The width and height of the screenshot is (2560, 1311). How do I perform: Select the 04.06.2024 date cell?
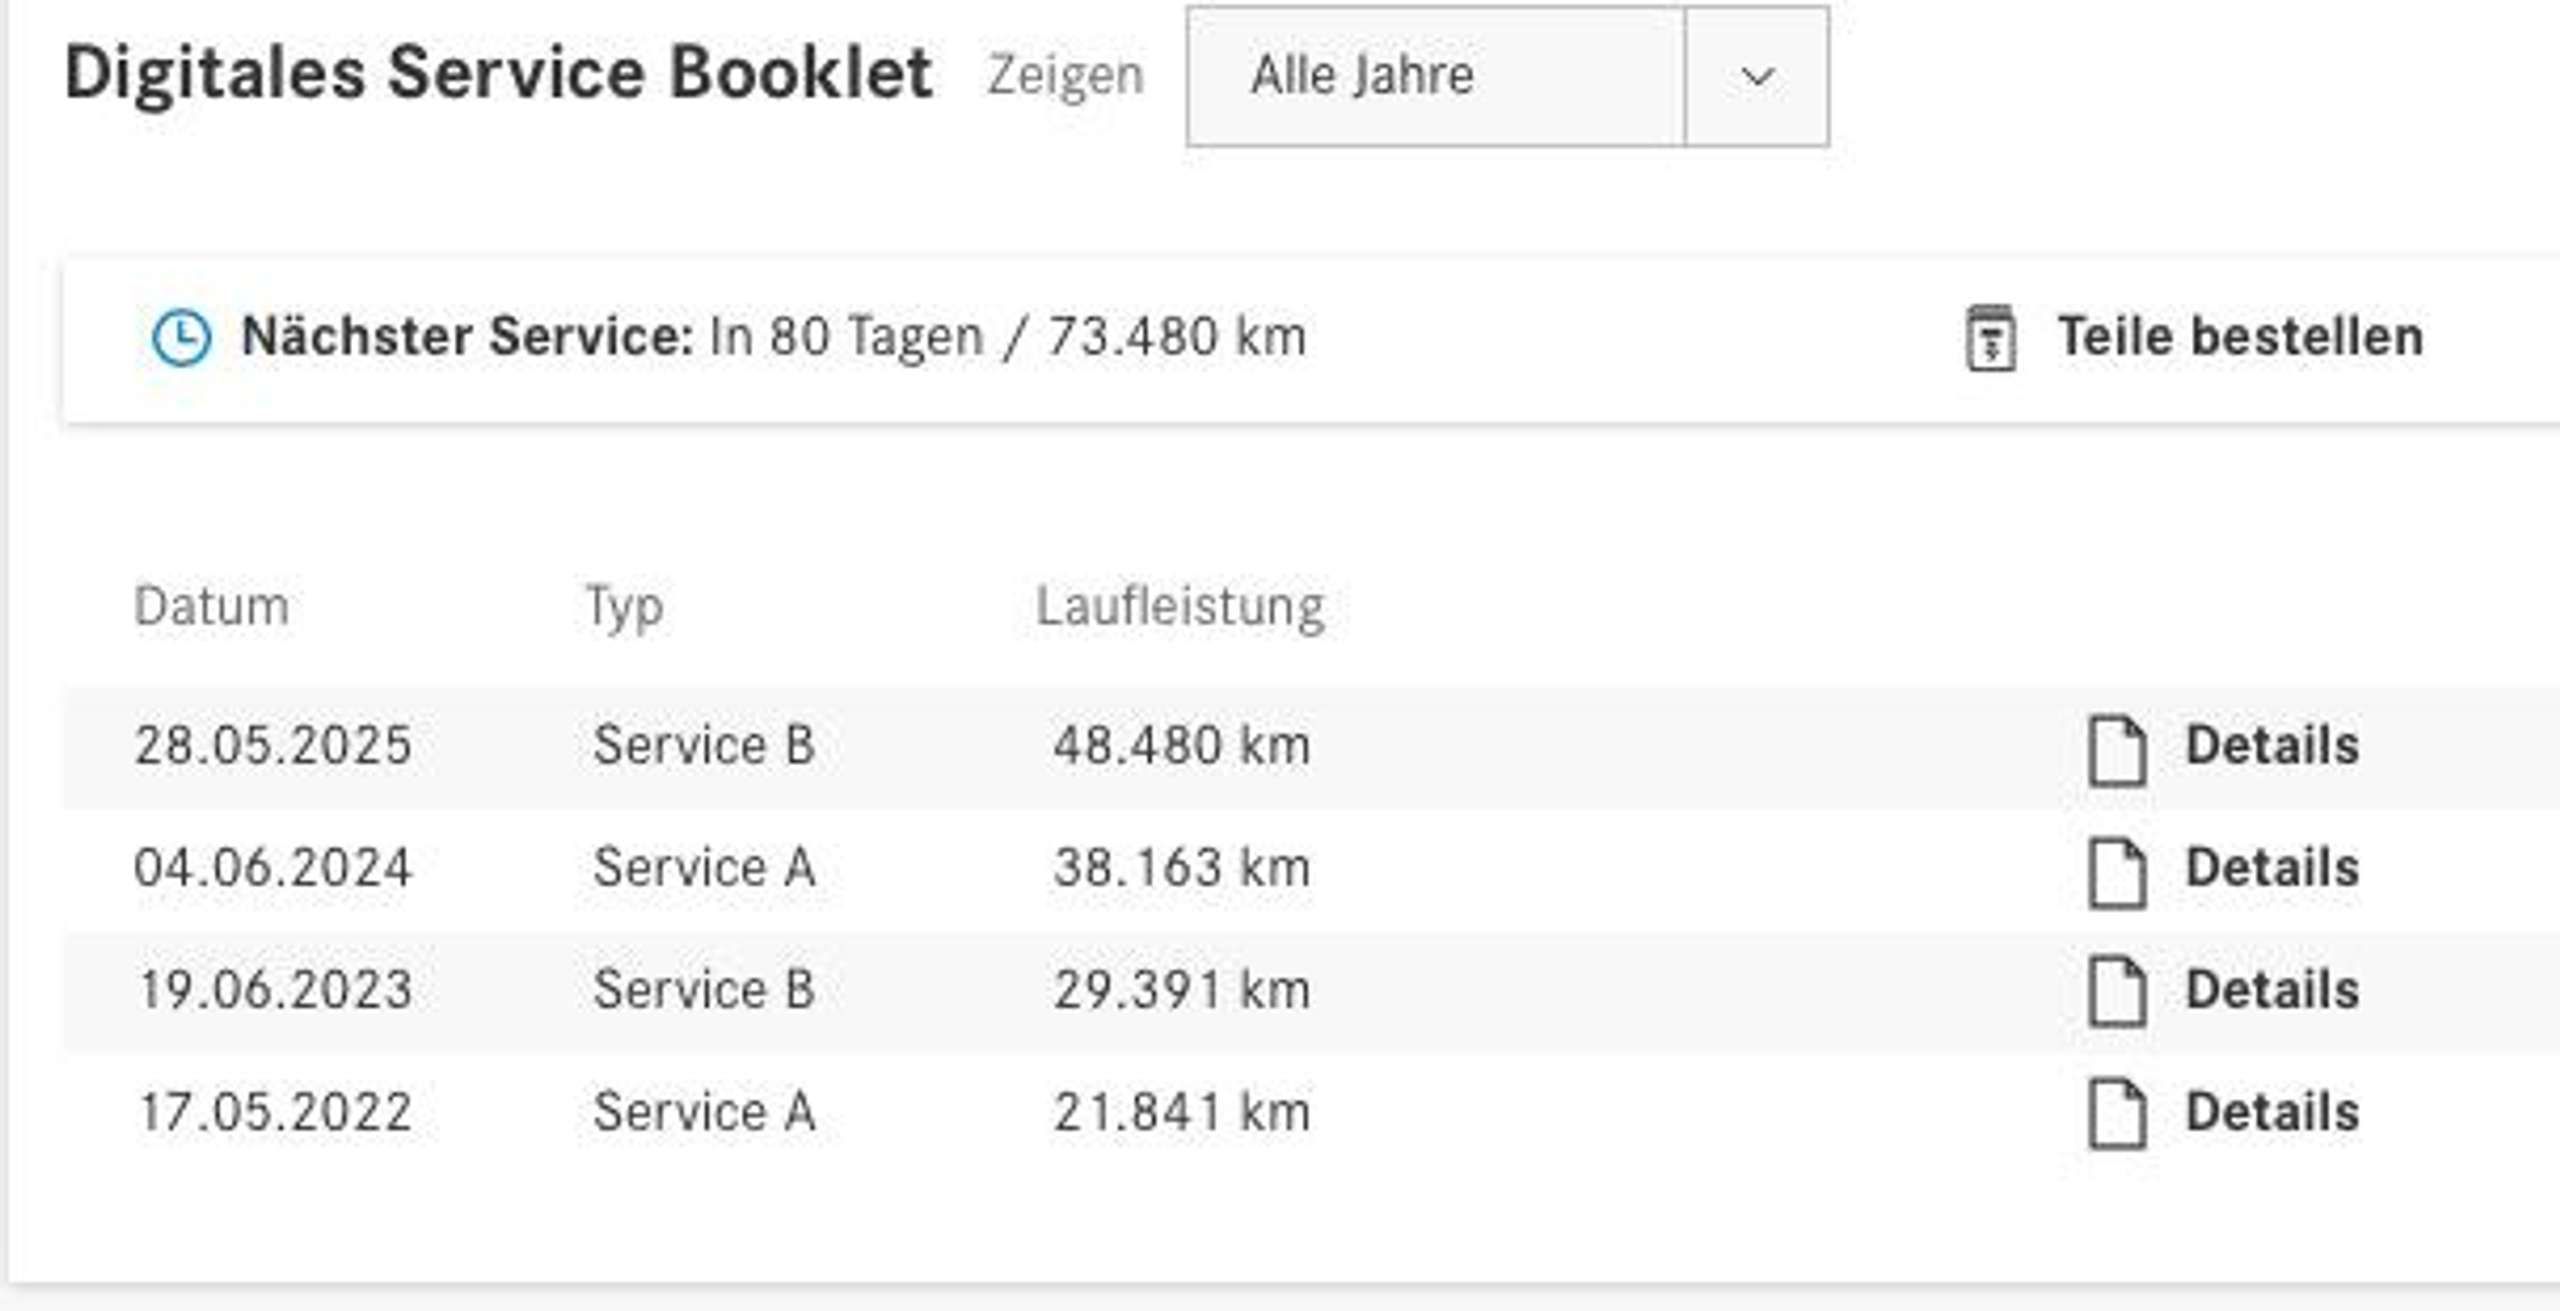pos(273,867)
